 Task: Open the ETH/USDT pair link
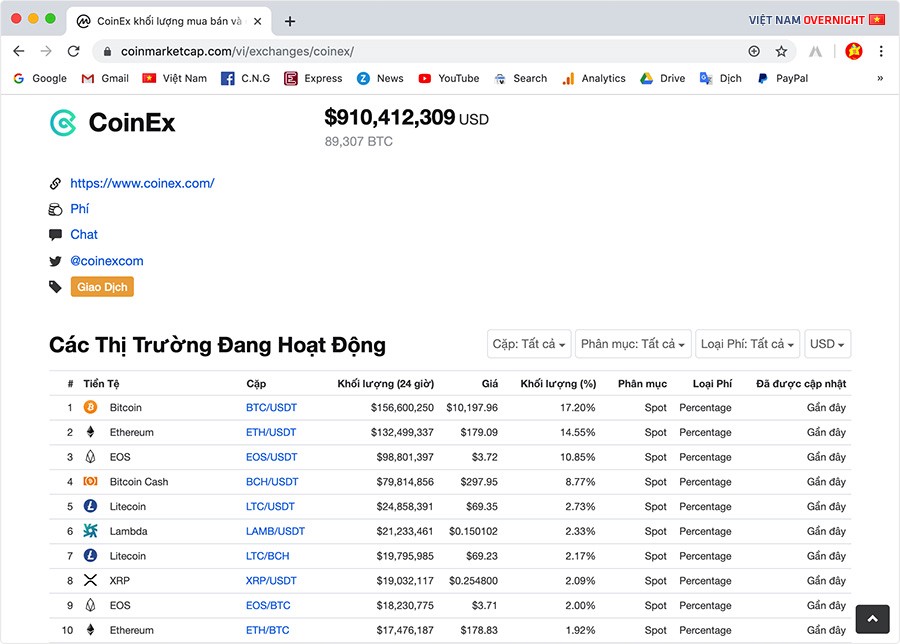tap(271, 432)
